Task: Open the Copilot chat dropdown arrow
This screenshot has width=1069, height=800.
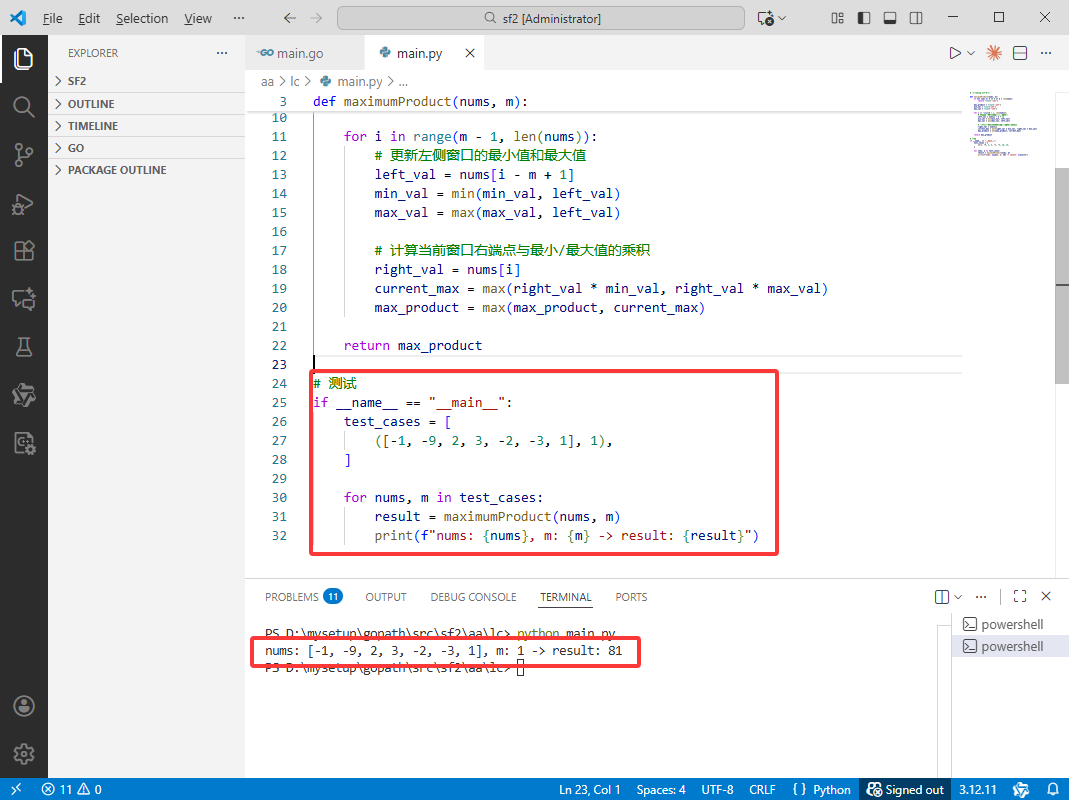Action: 782,18
